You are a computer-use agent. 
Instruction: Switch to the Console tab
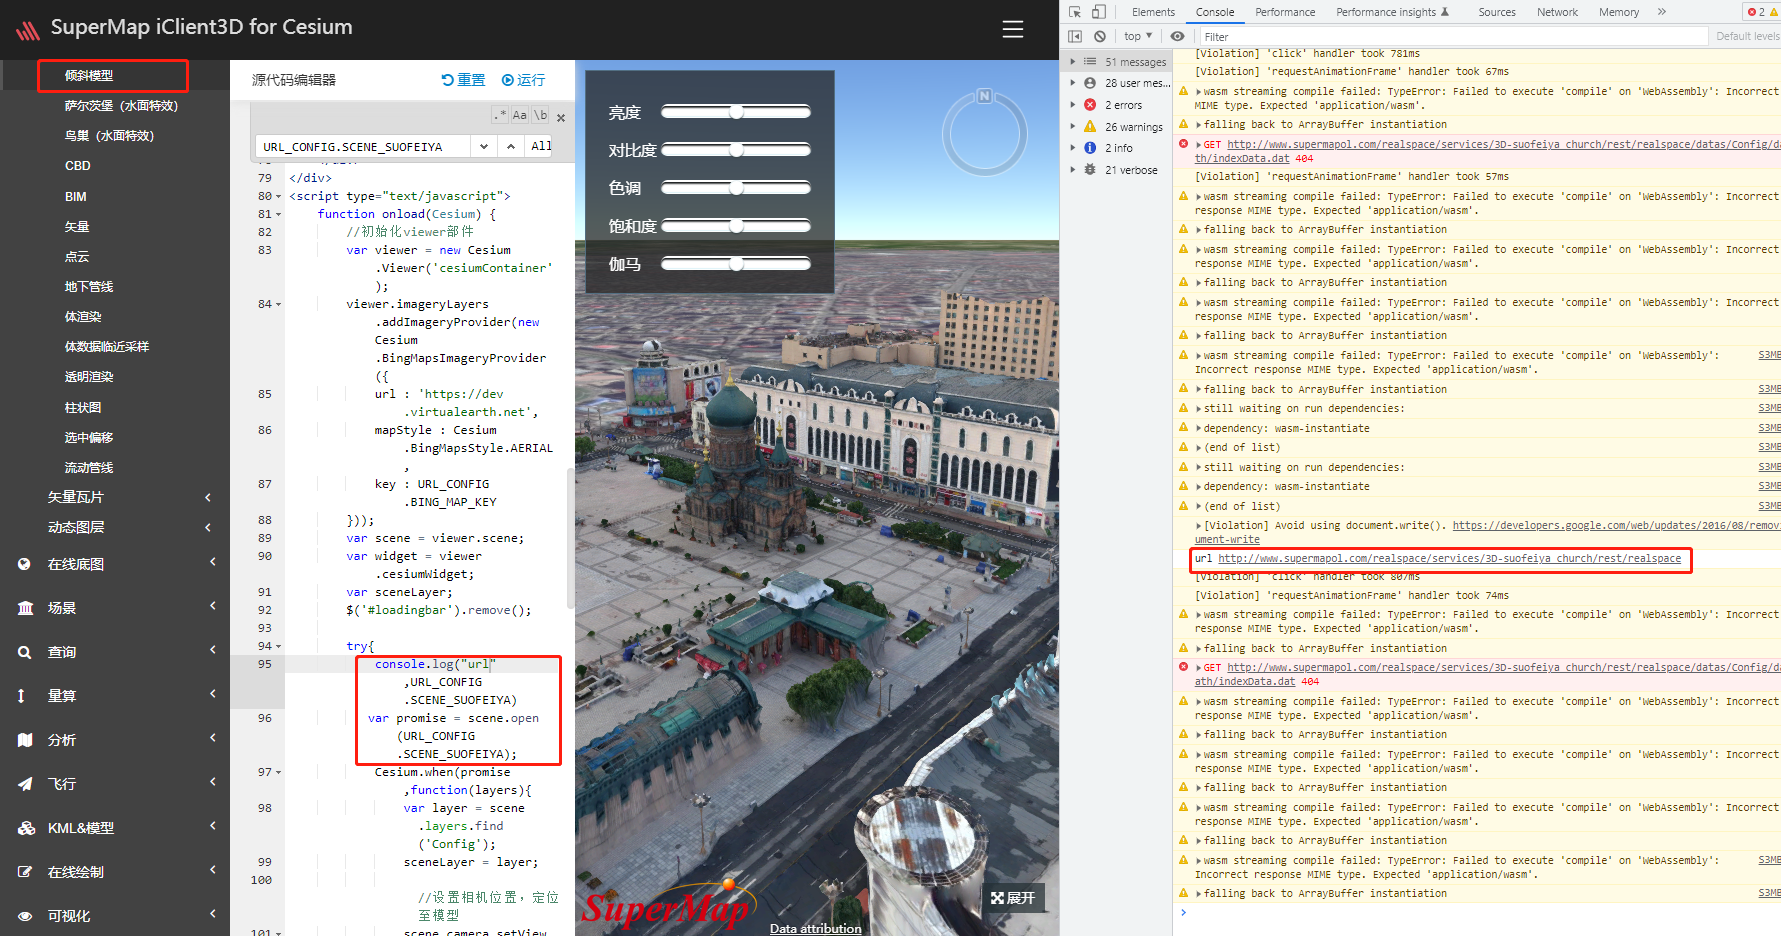[1215, 12]
